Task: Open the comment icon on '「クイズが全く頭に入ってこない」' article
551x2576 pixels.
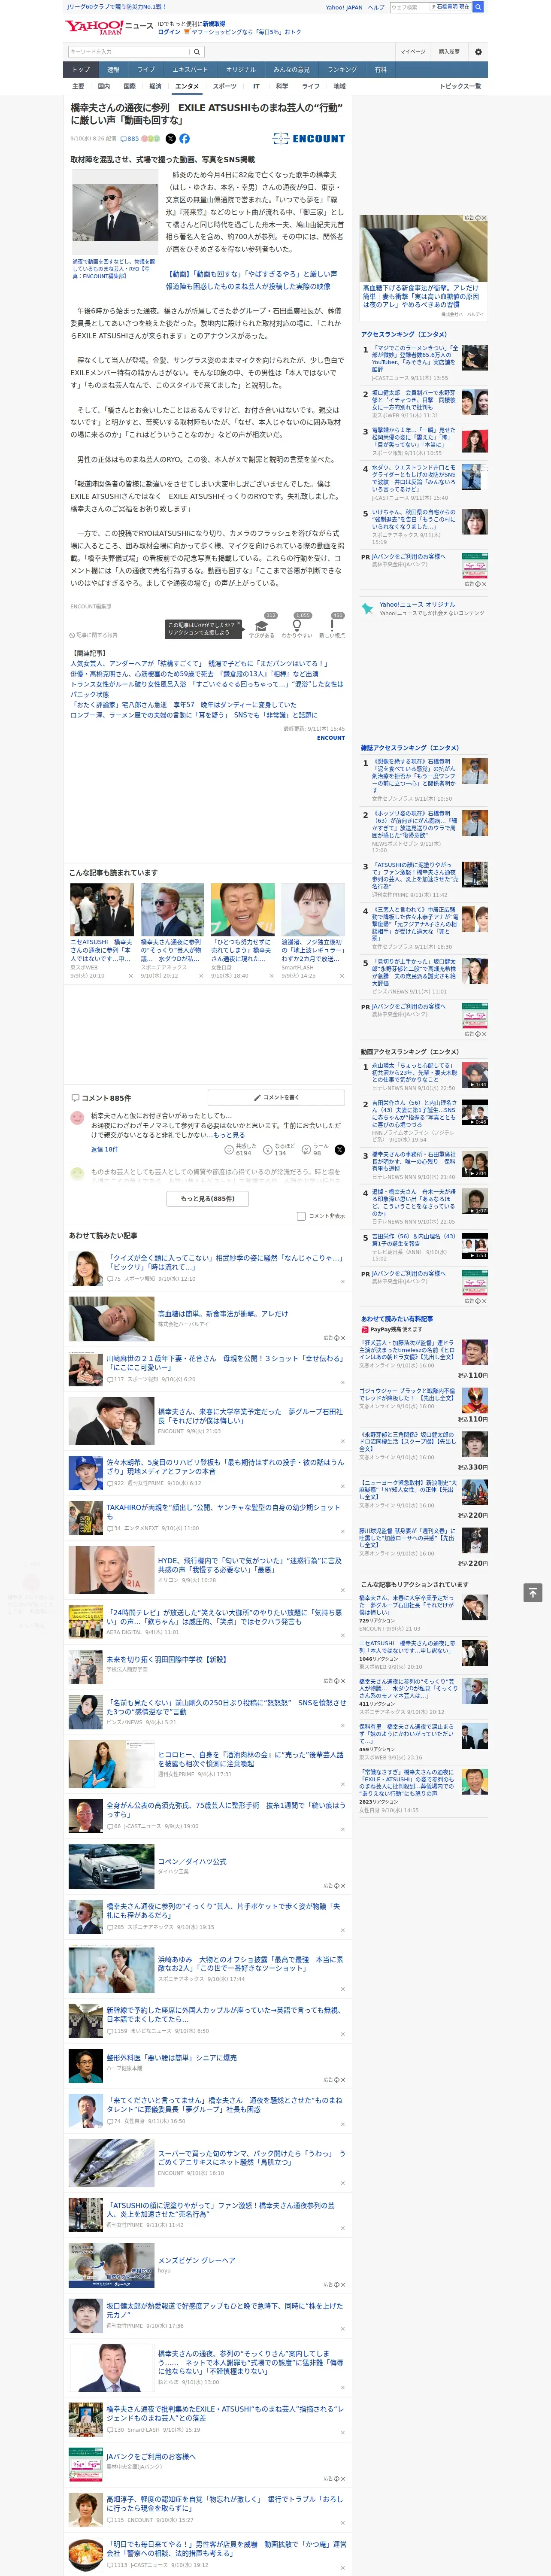Action: coord(110,1278)
